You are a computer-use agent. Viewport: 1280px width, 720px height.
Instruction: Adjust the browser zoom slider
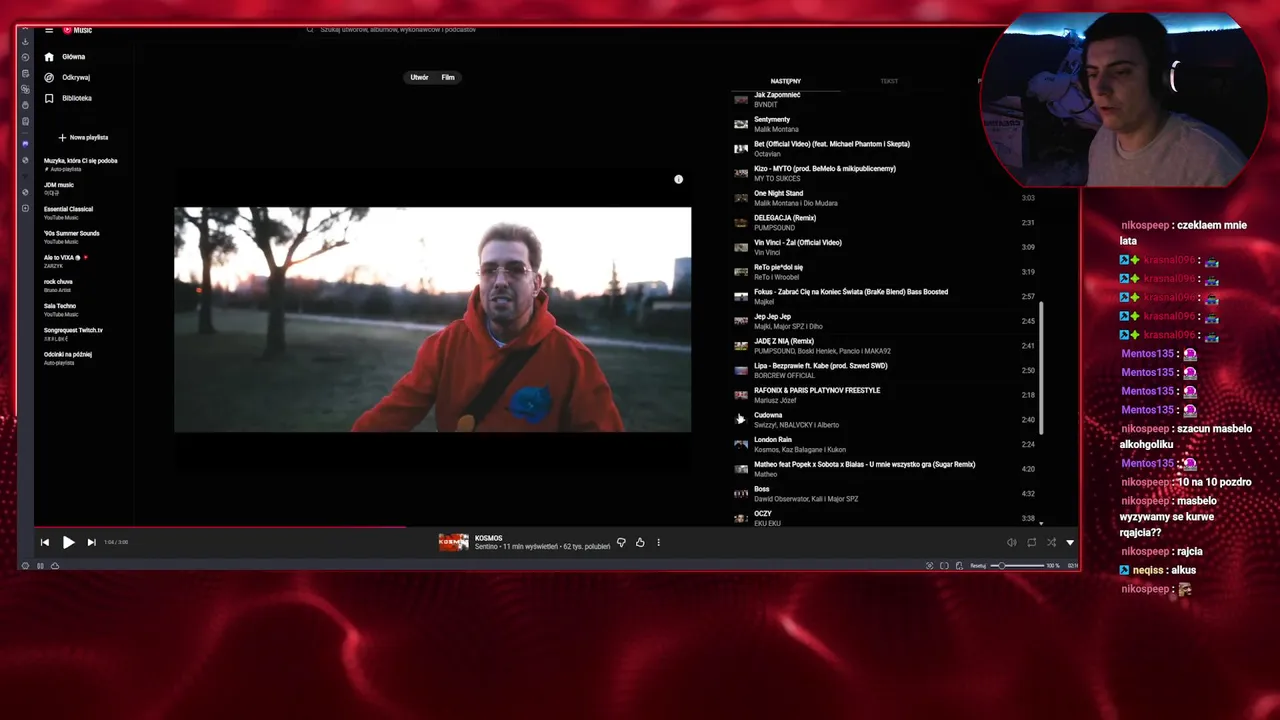(1017, 566)
